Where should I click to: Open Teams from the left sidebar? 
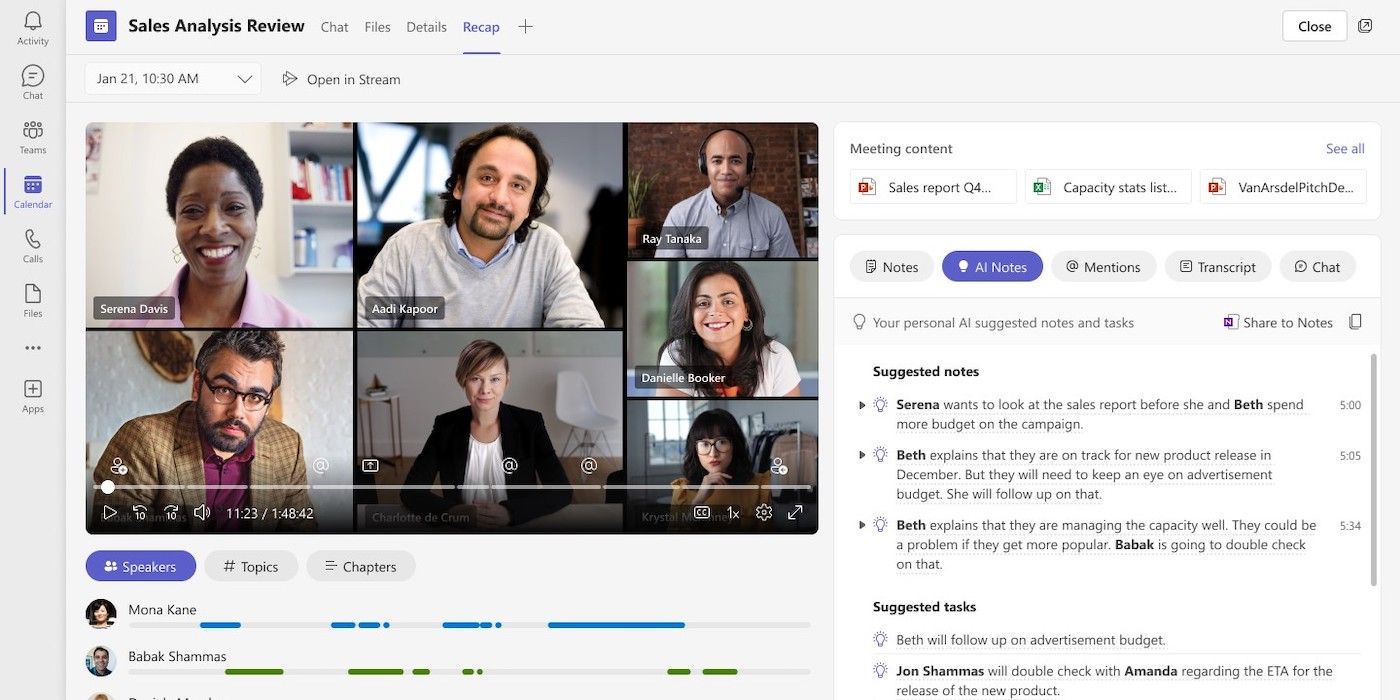(32, 135)
